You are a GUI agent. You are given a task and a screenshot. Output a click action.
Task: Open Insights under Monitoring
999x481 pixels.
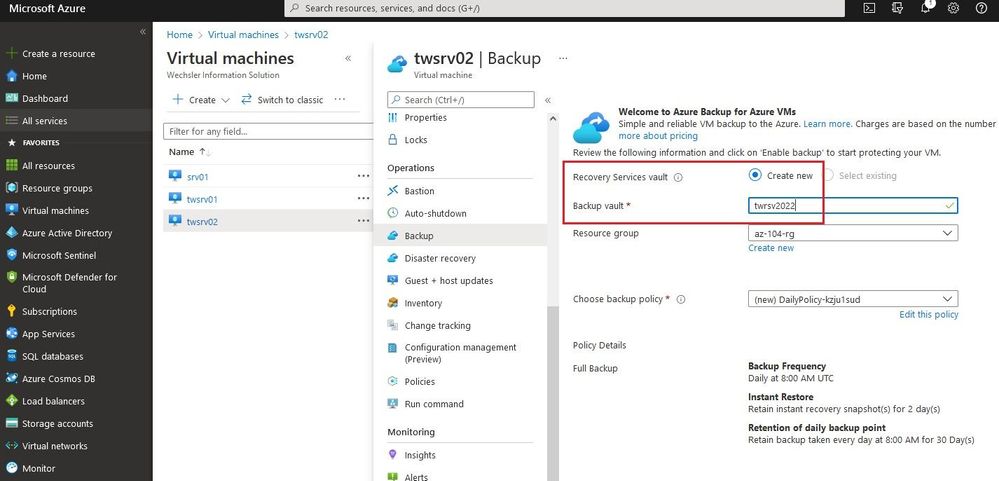420,456
